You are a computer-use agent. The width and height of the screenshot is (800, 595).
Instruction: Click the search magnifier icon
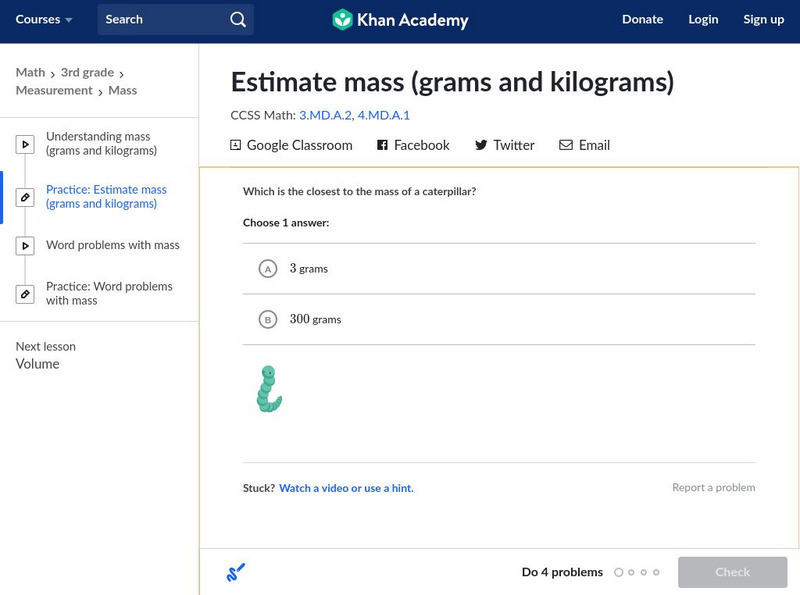pos(237,20)
